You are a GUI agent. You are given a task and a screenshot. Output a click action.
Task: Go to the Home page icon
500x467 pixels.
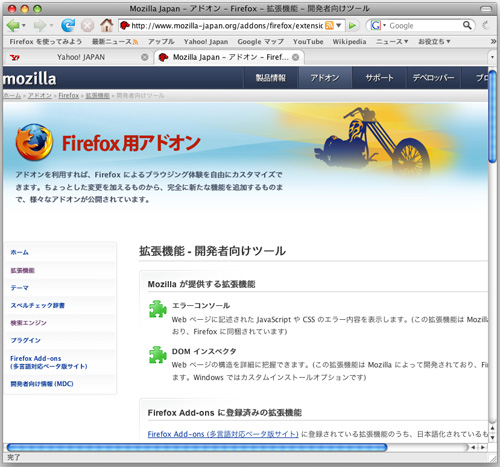tap(107, 25)
